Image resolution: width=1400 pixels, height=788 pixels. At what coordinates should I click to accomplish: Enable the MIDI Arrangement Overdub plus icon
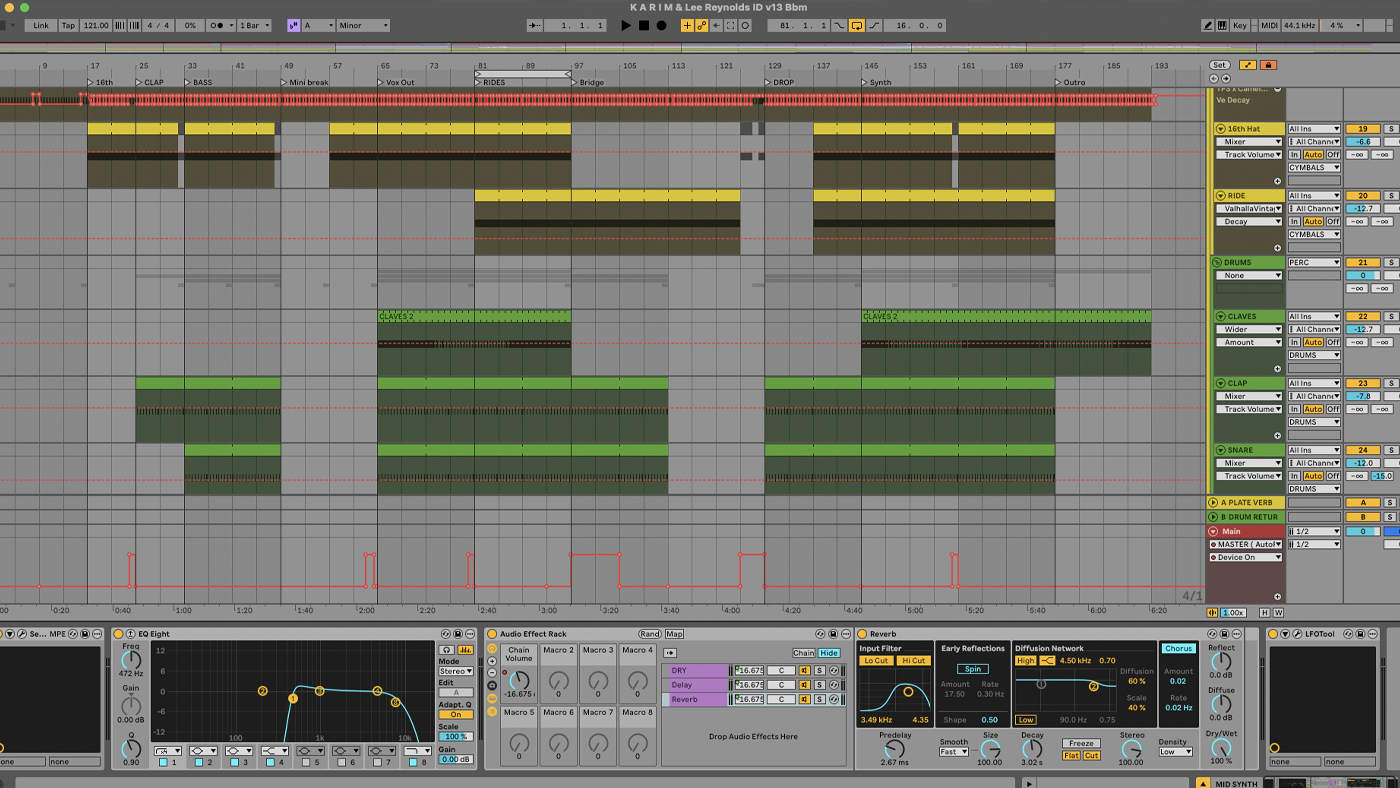[687, 25]
